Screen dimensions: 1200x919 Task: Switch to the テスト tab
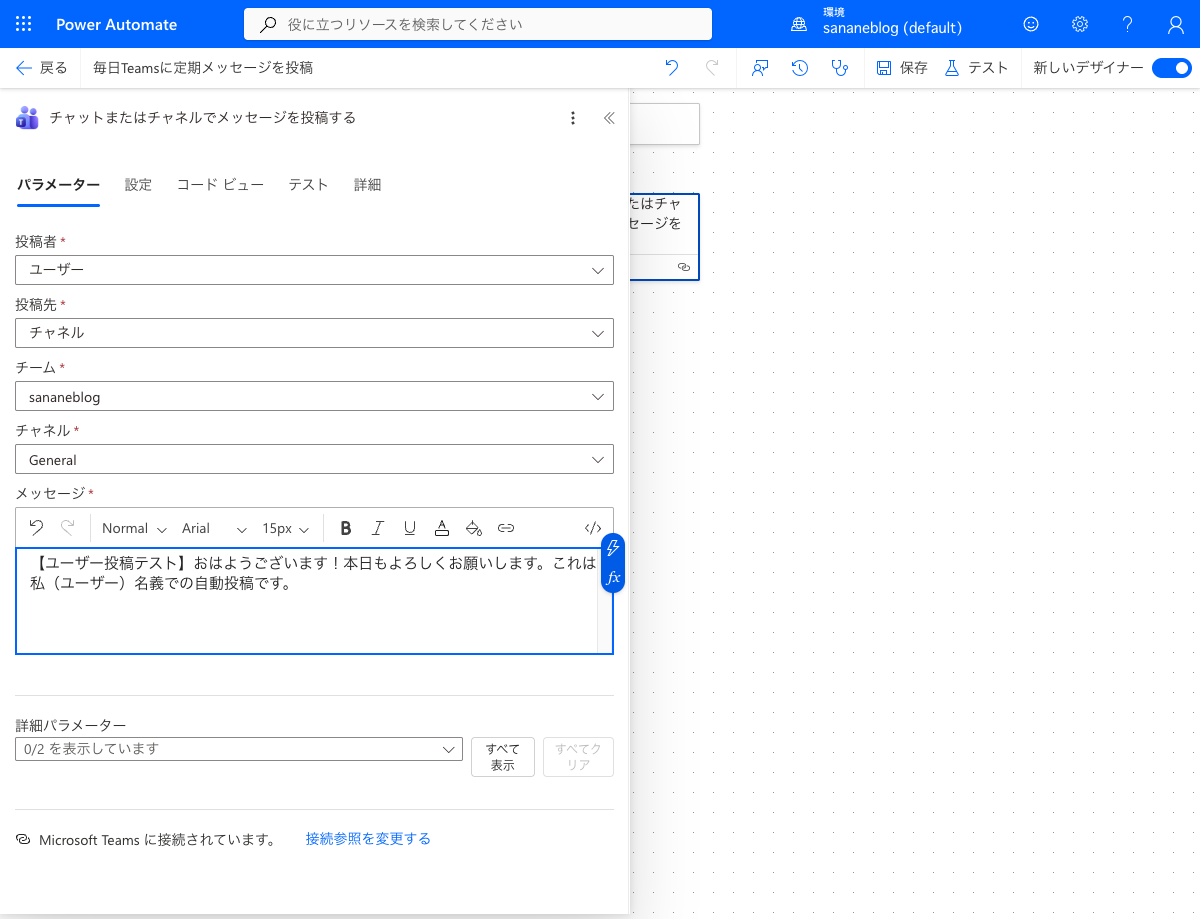coord(308,185)
